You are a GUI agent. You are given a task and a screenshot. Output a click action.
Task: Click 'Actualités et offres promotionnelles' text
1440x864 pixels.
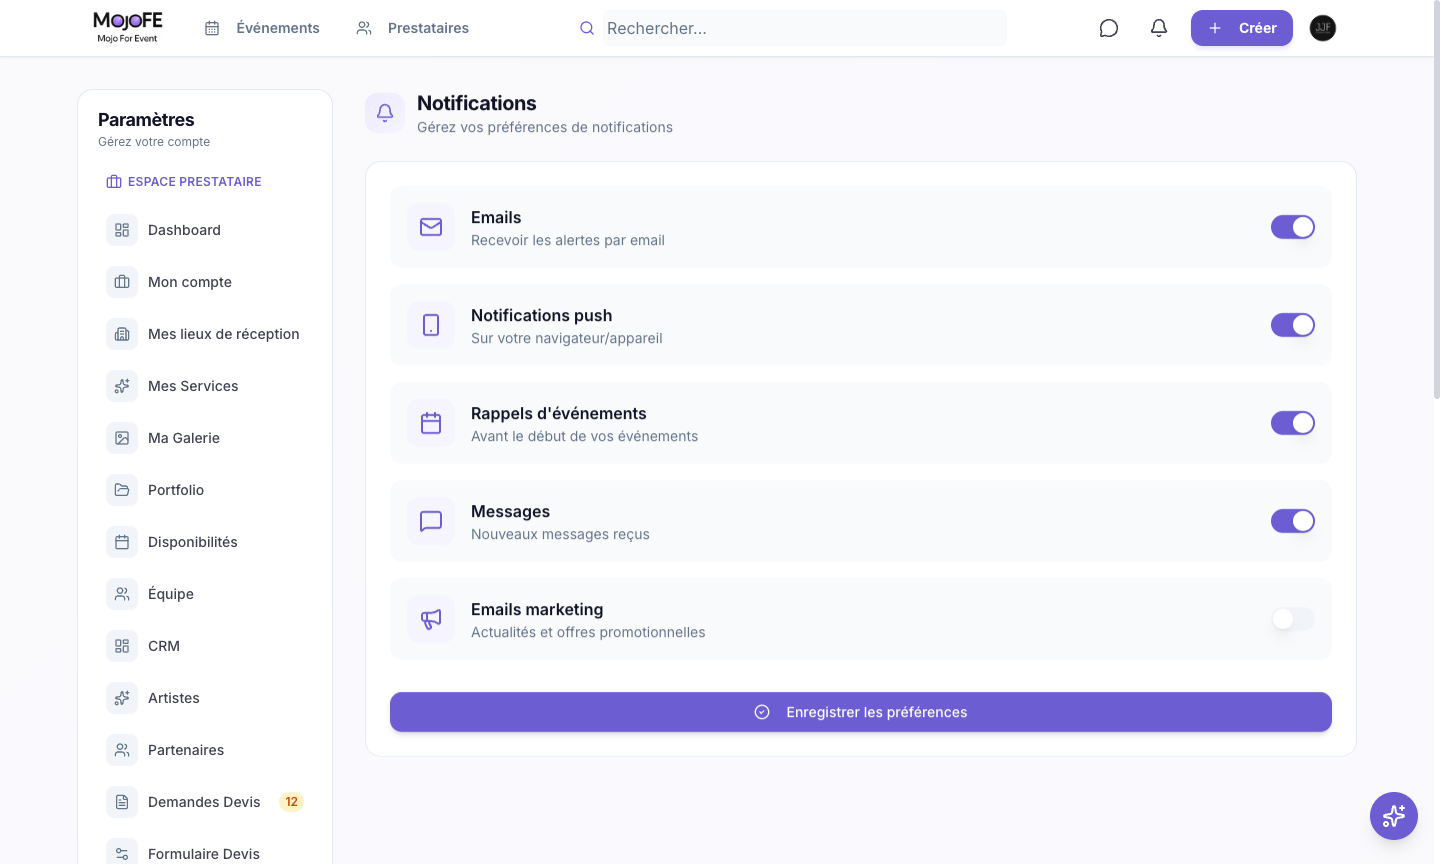[588, 632]
